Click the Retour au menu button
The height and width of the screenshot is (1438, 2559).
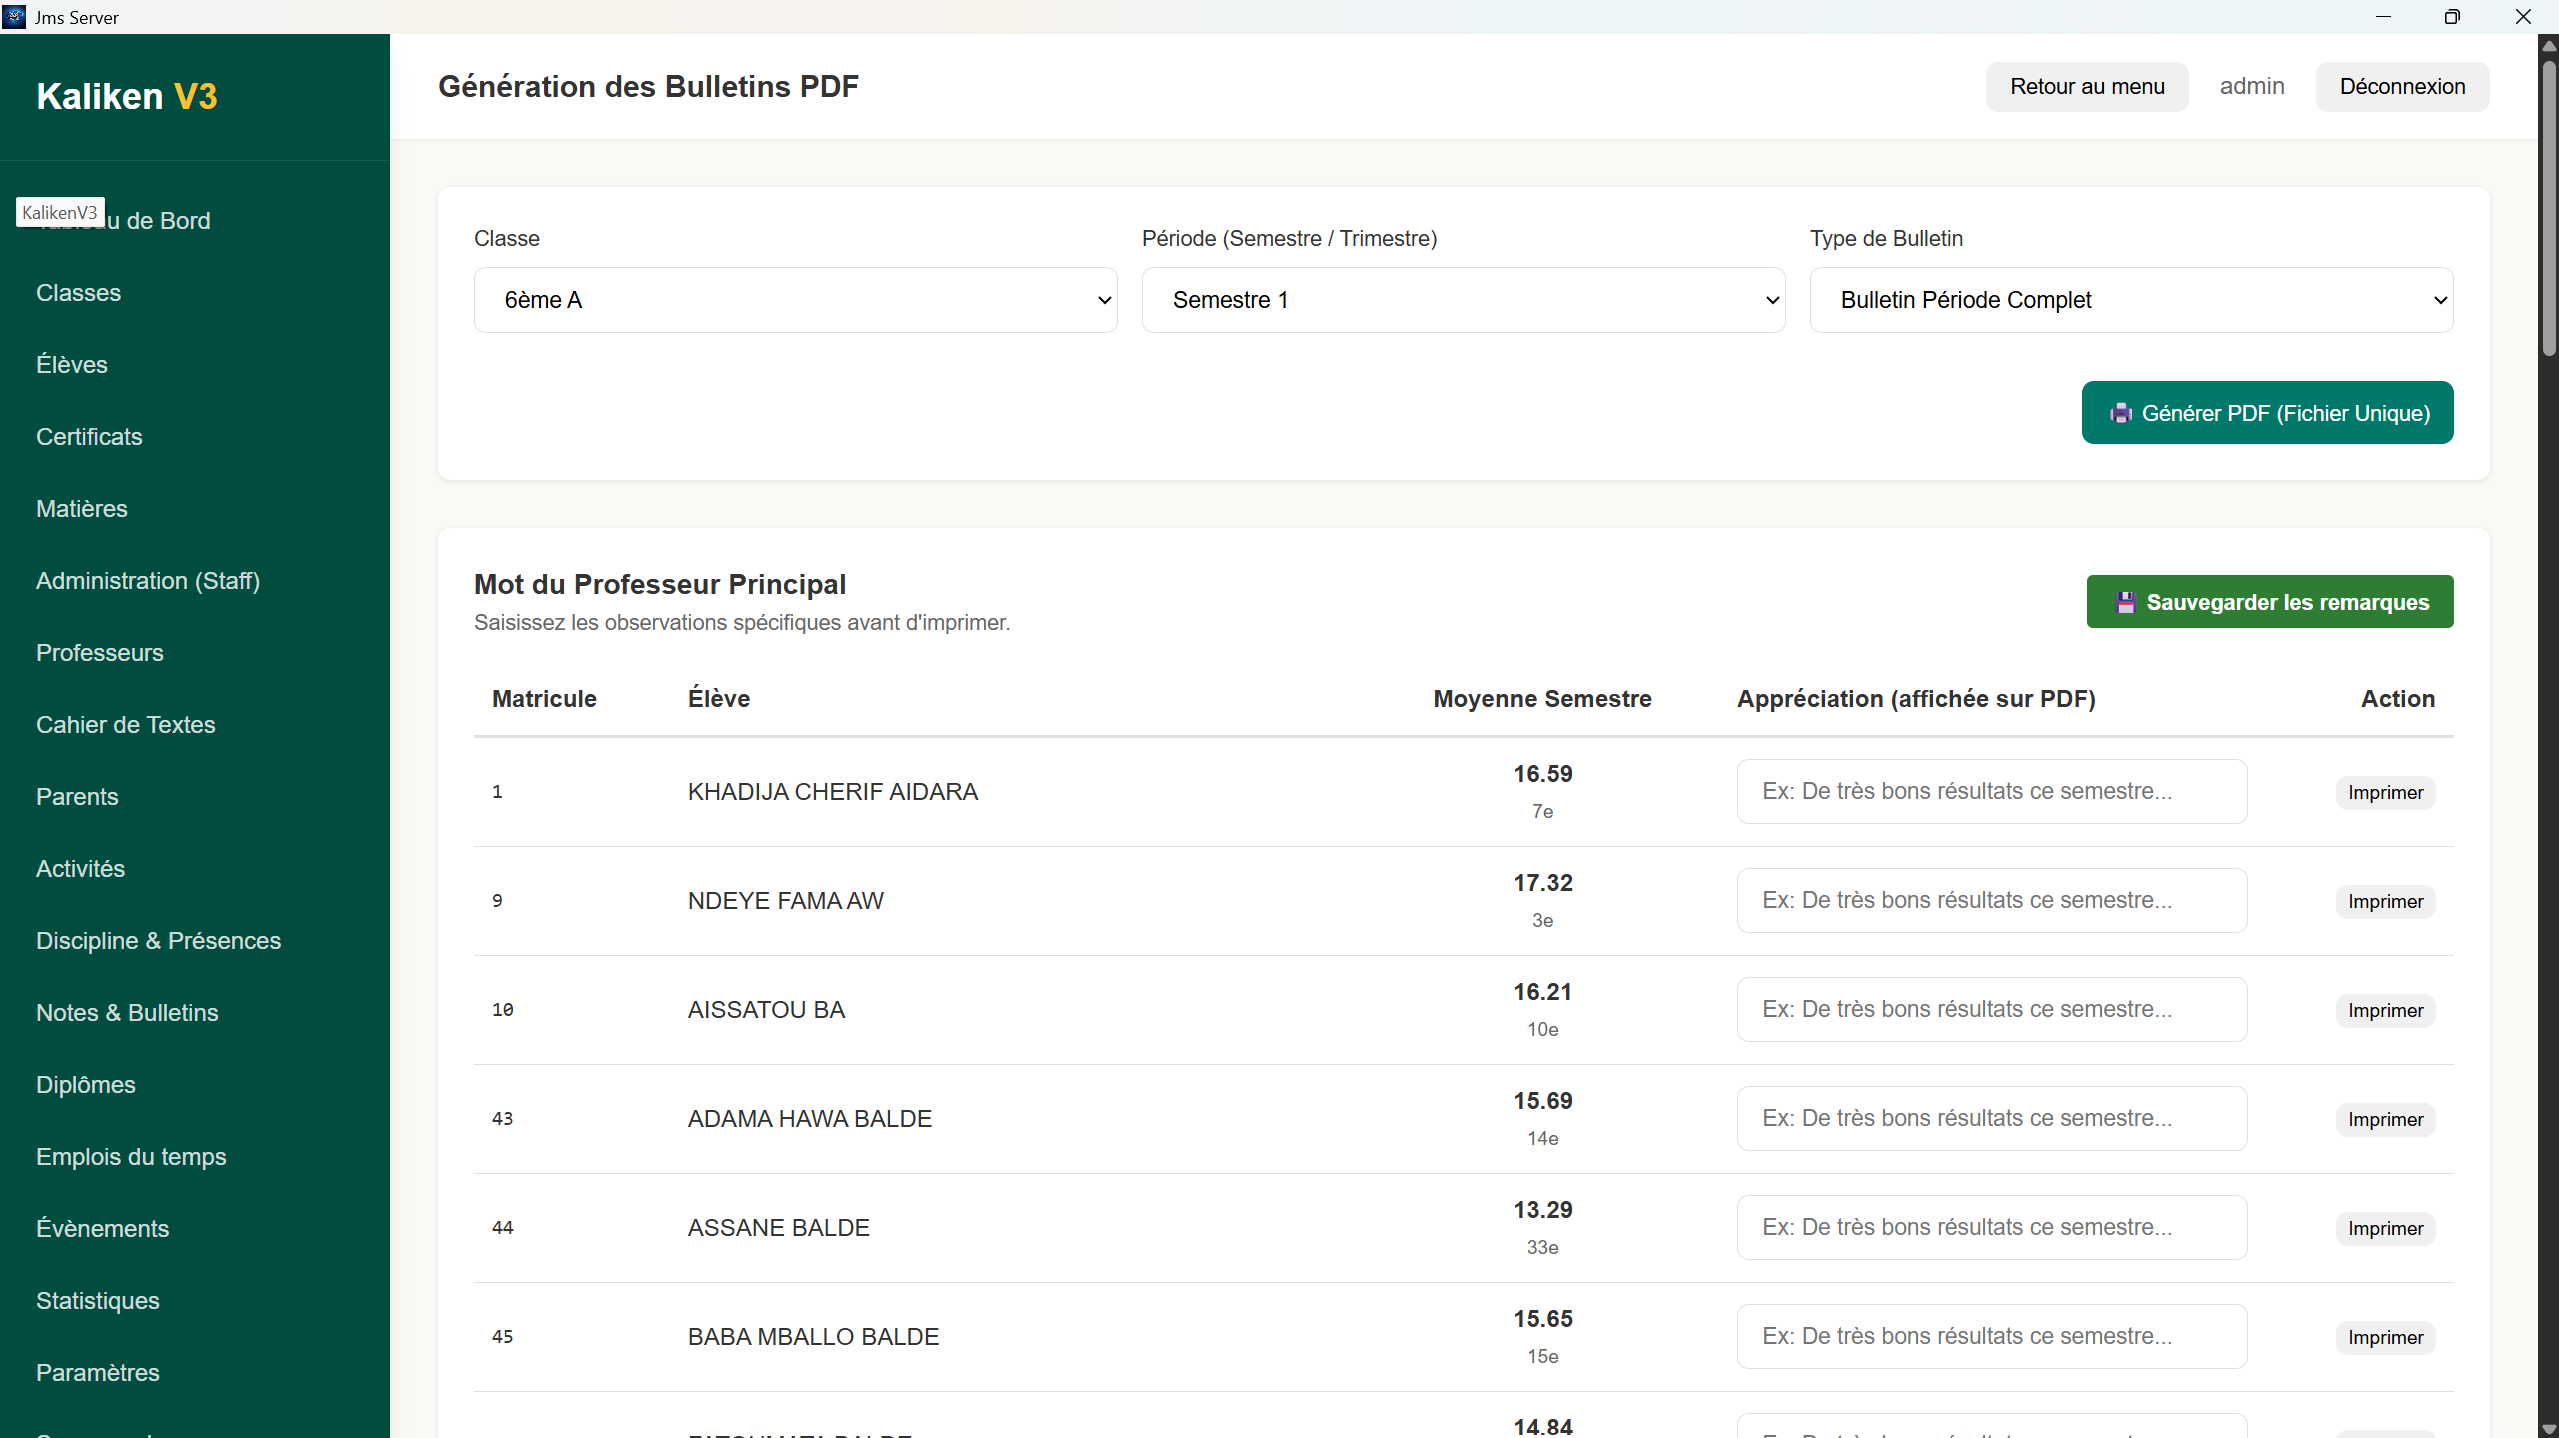coord(2087,87)
